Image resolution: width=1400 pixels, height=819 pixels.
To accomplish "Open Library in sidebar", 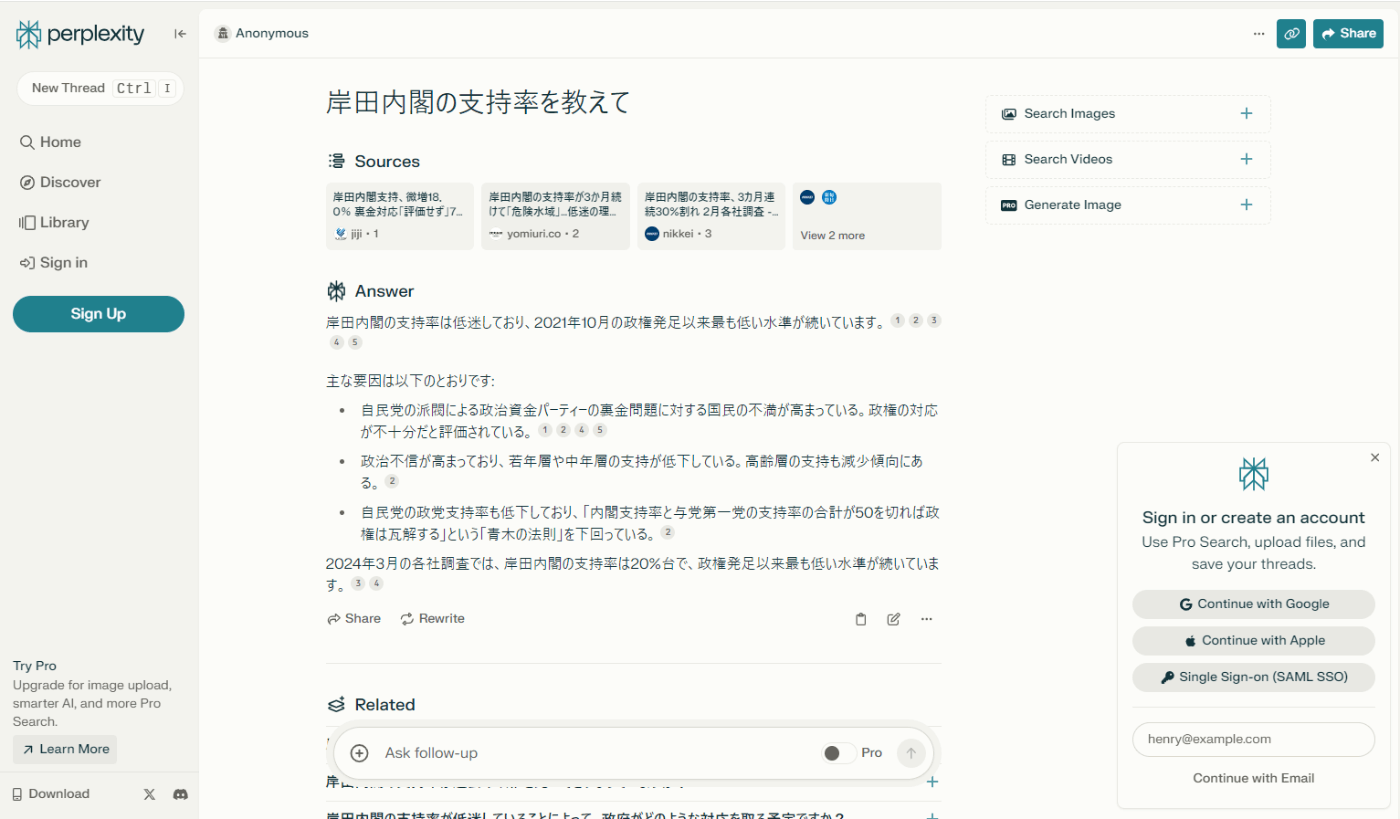I will (54, 222).
